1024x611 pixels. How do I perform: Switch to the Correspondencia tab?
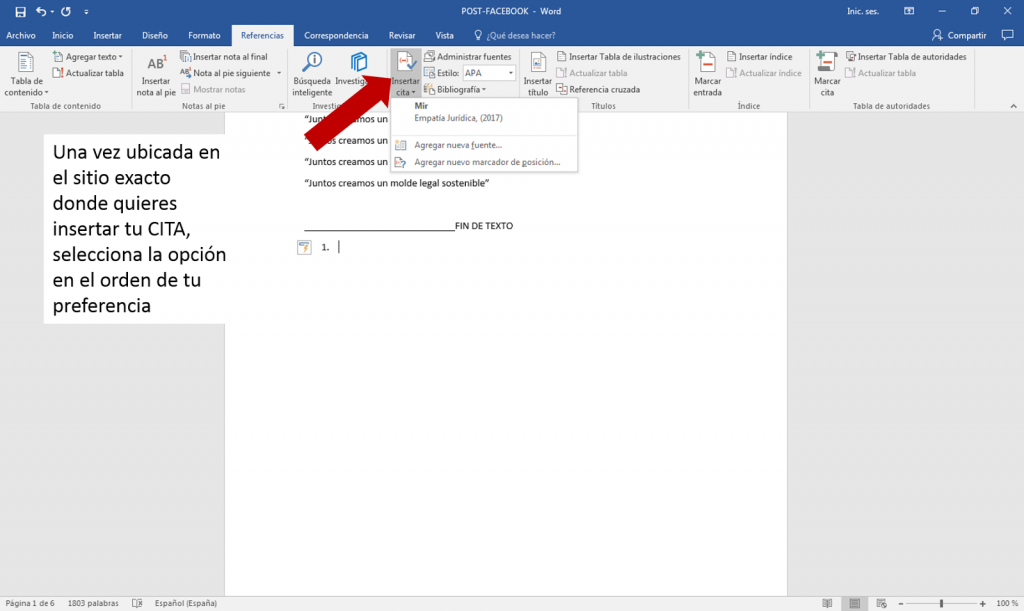(x=336, y=35)
